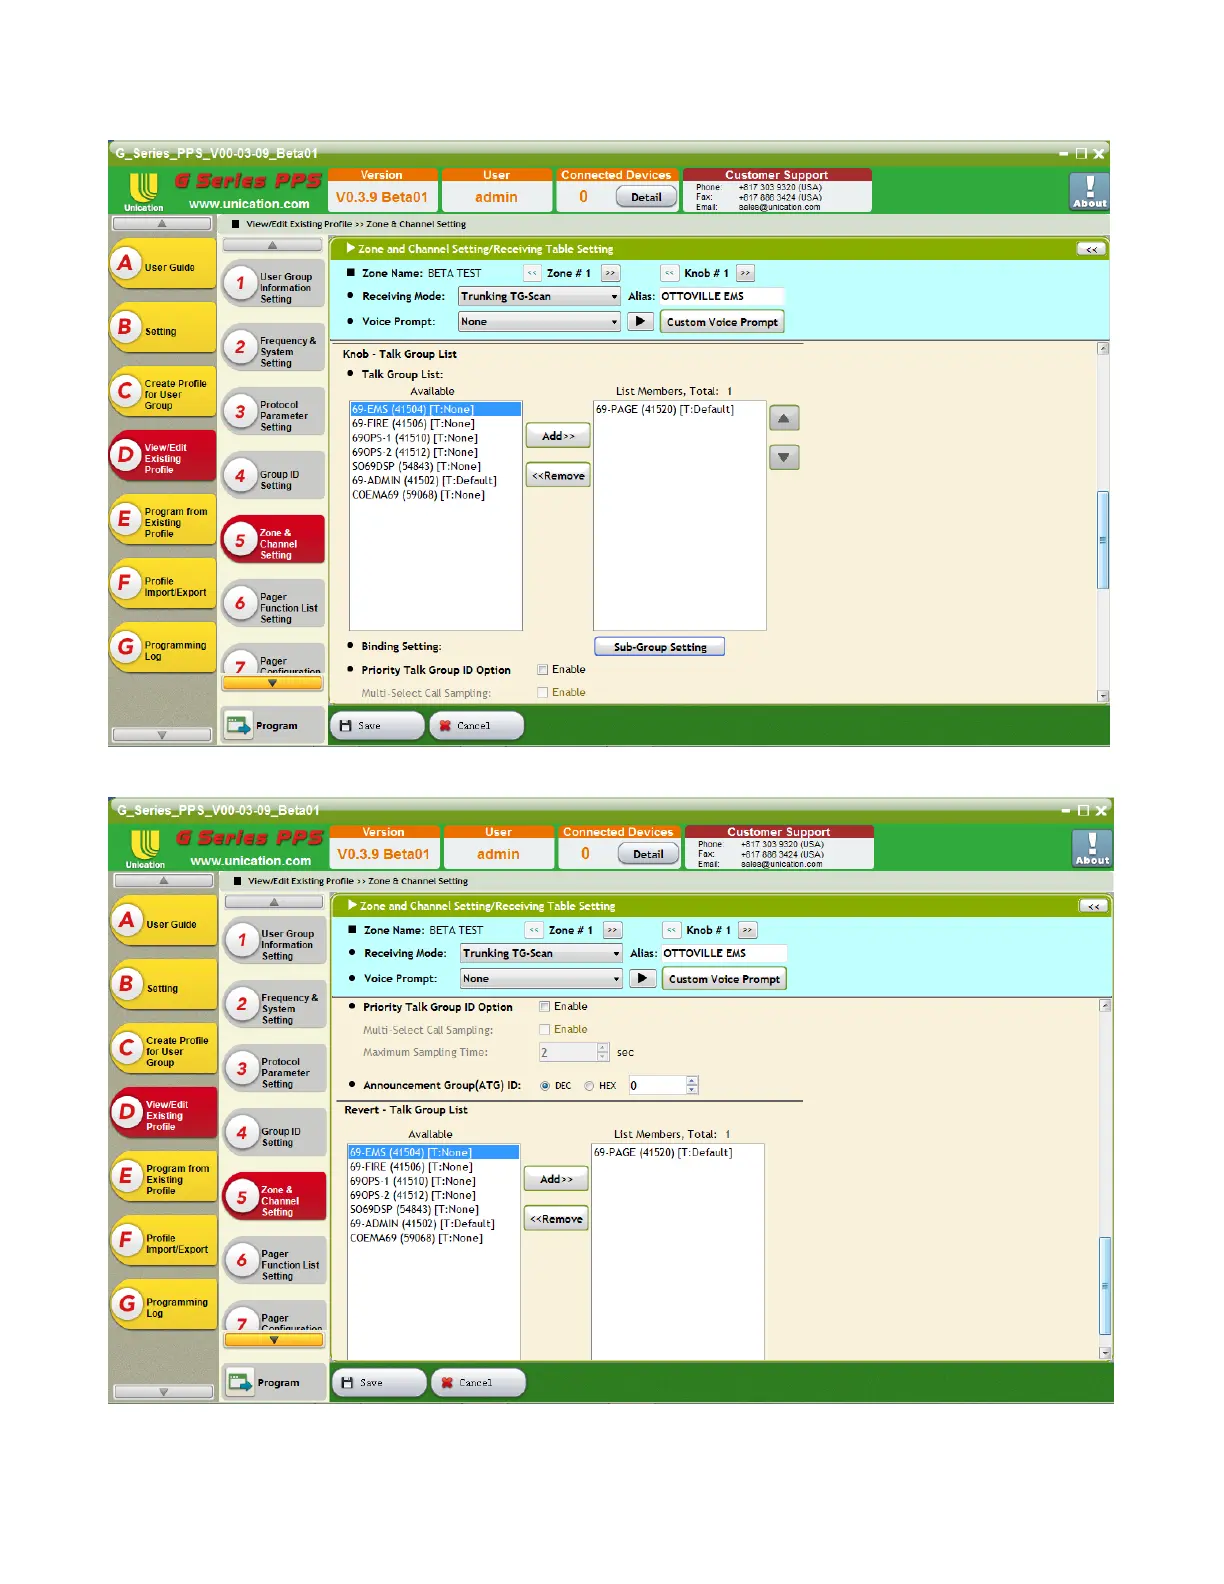1224x1584 pixels.
Task: Go to next Knob # in top window
Action: pos(745,273)
